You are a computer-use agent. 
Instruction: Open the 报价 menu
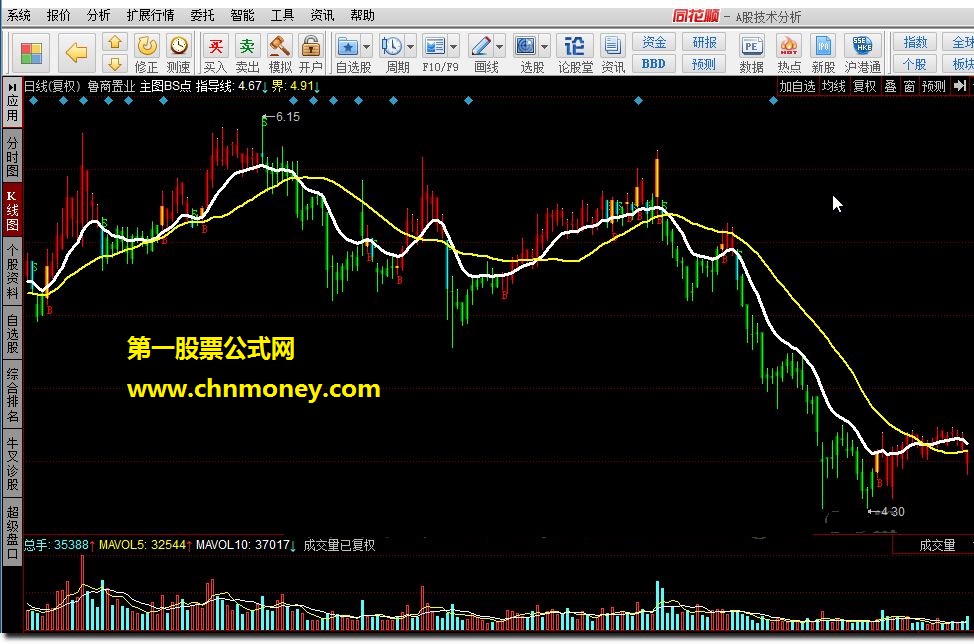(x=58, y=16)
